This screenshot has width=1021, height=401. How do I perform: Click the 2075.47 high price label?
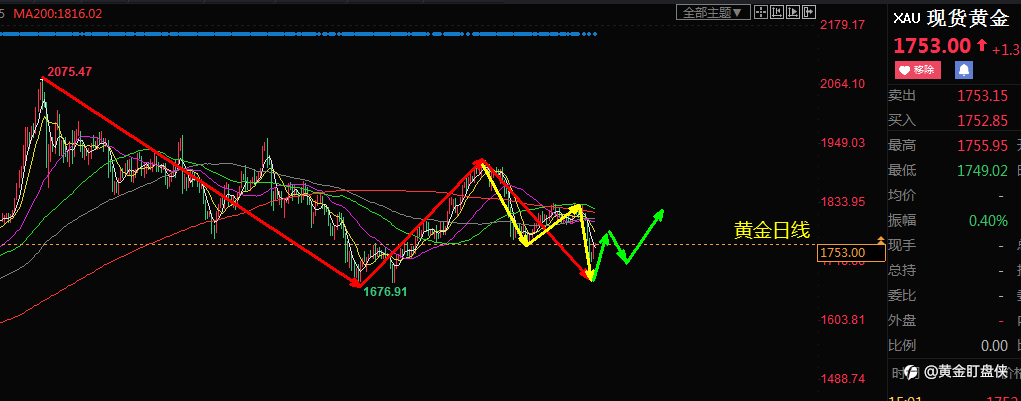pos(69,72)
